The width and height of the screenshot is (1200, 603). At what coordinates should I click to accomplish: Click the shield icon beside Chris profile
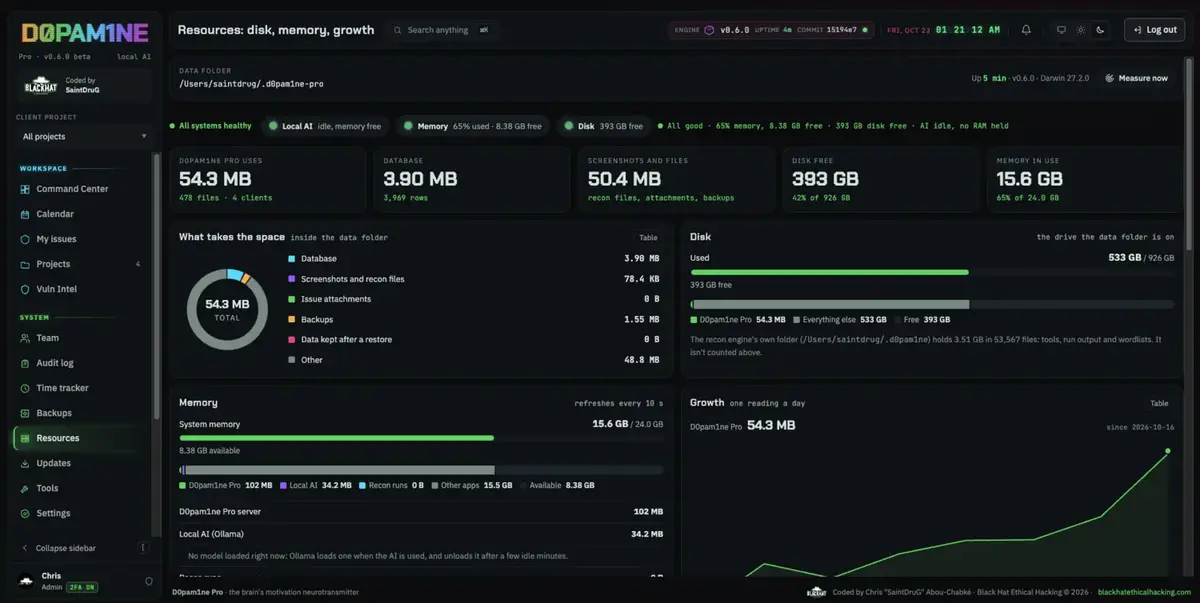coord(149,581)
